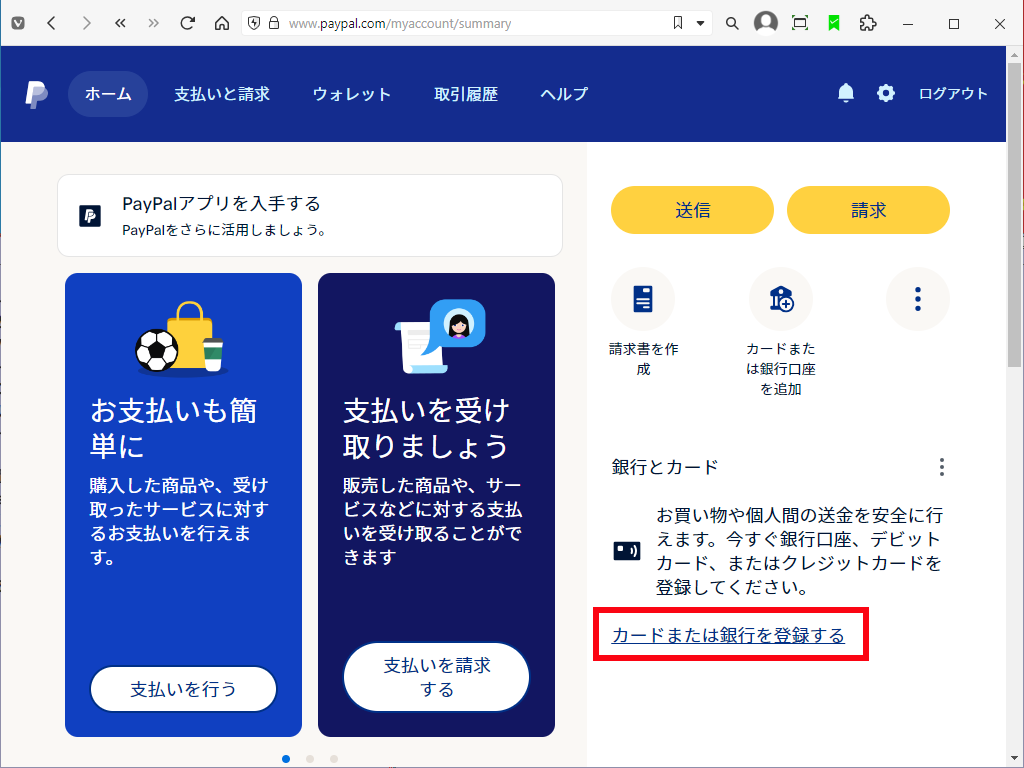1024x768 pixels.
Task: Click the 請求書を作成 invoice icon
Action: pos(643,299)
